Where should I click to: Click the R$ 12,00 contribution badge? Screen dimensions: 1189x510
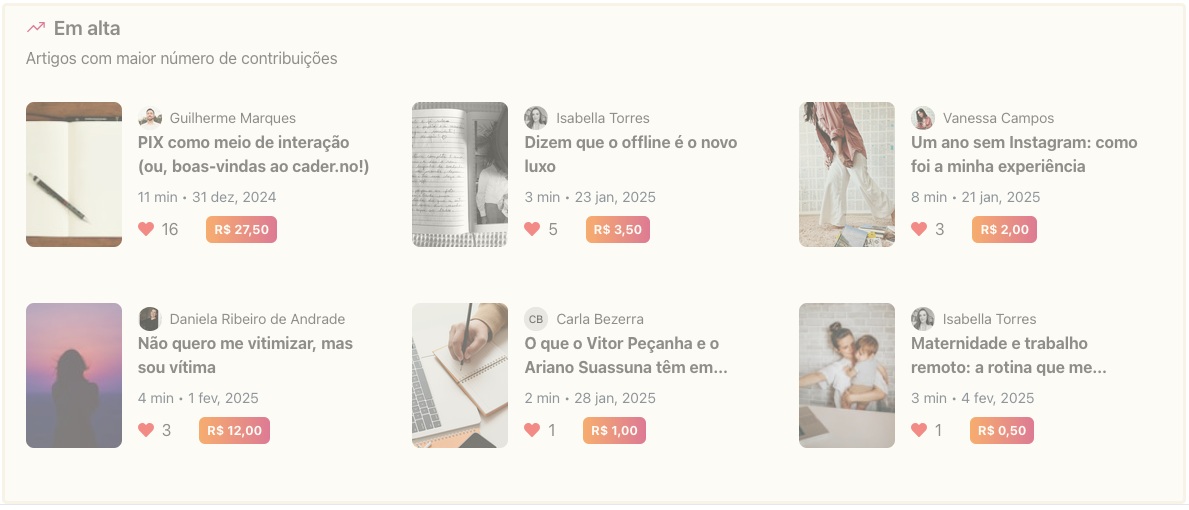tap(234, 430)
